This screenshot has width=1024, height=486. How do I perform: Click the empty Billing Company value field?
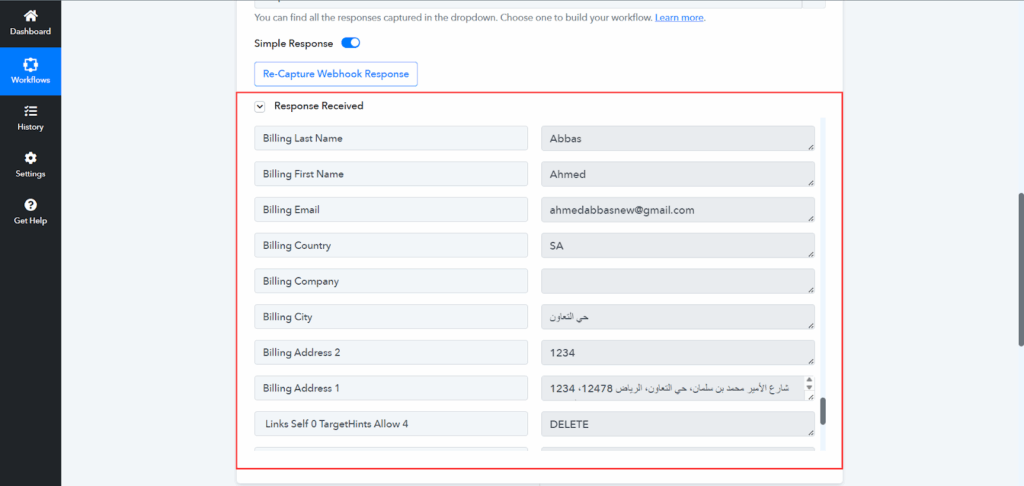(678, 281)
